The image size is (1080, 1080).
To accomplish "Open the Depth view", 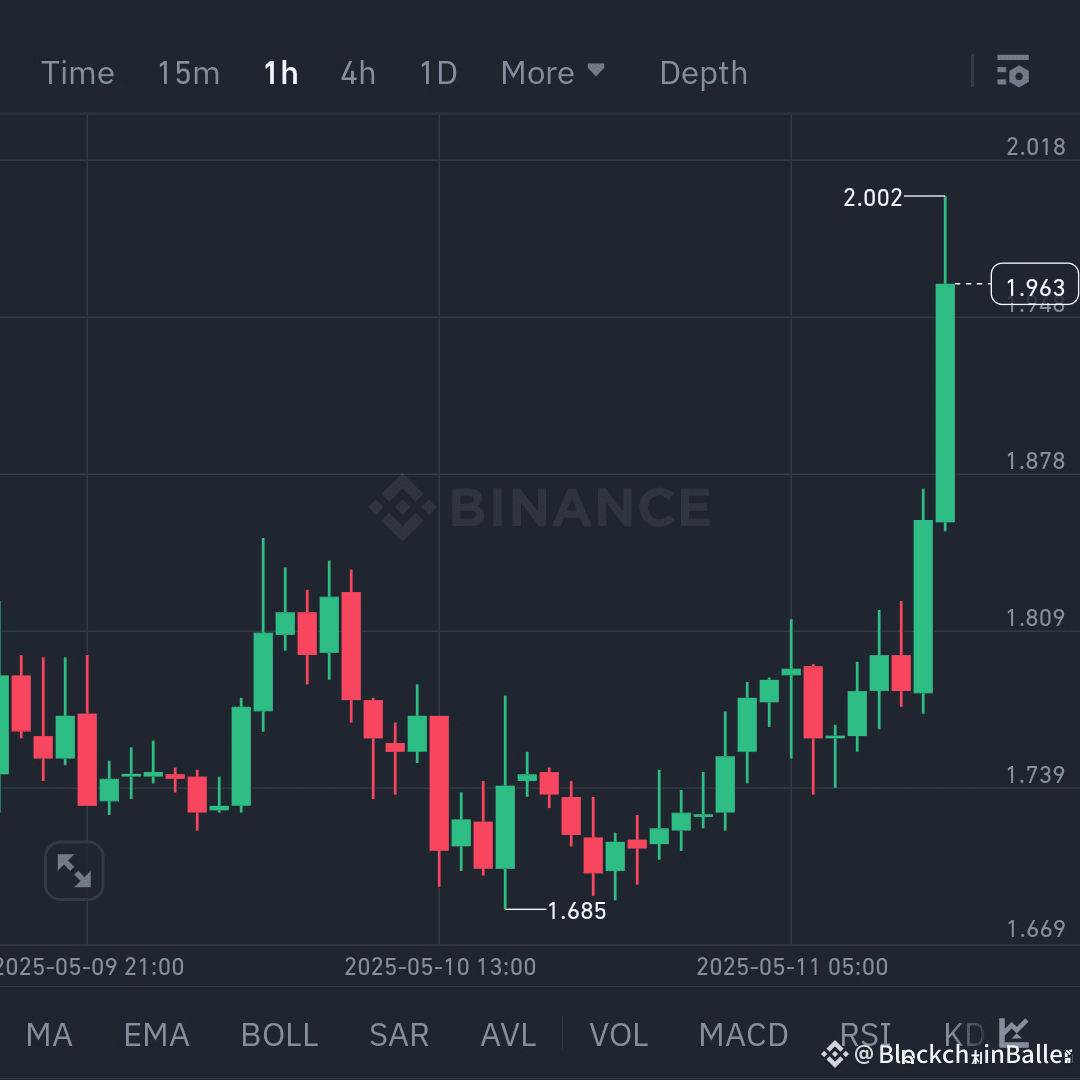I will [x=703, y=72].
